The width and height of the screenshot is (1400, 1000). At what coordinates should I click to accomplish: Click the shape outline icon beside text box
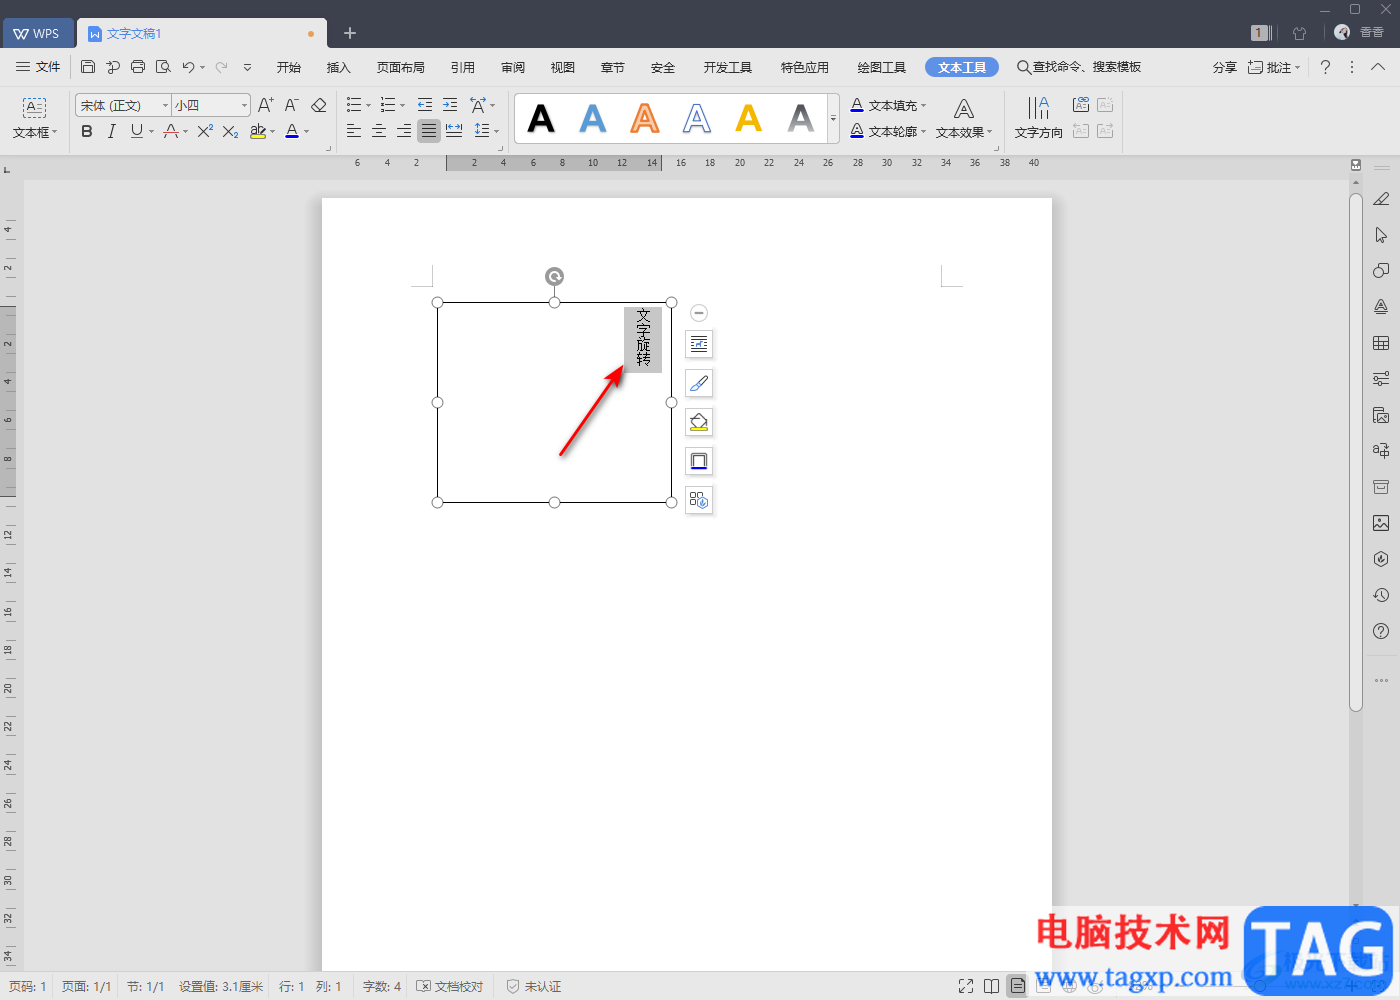699,461
